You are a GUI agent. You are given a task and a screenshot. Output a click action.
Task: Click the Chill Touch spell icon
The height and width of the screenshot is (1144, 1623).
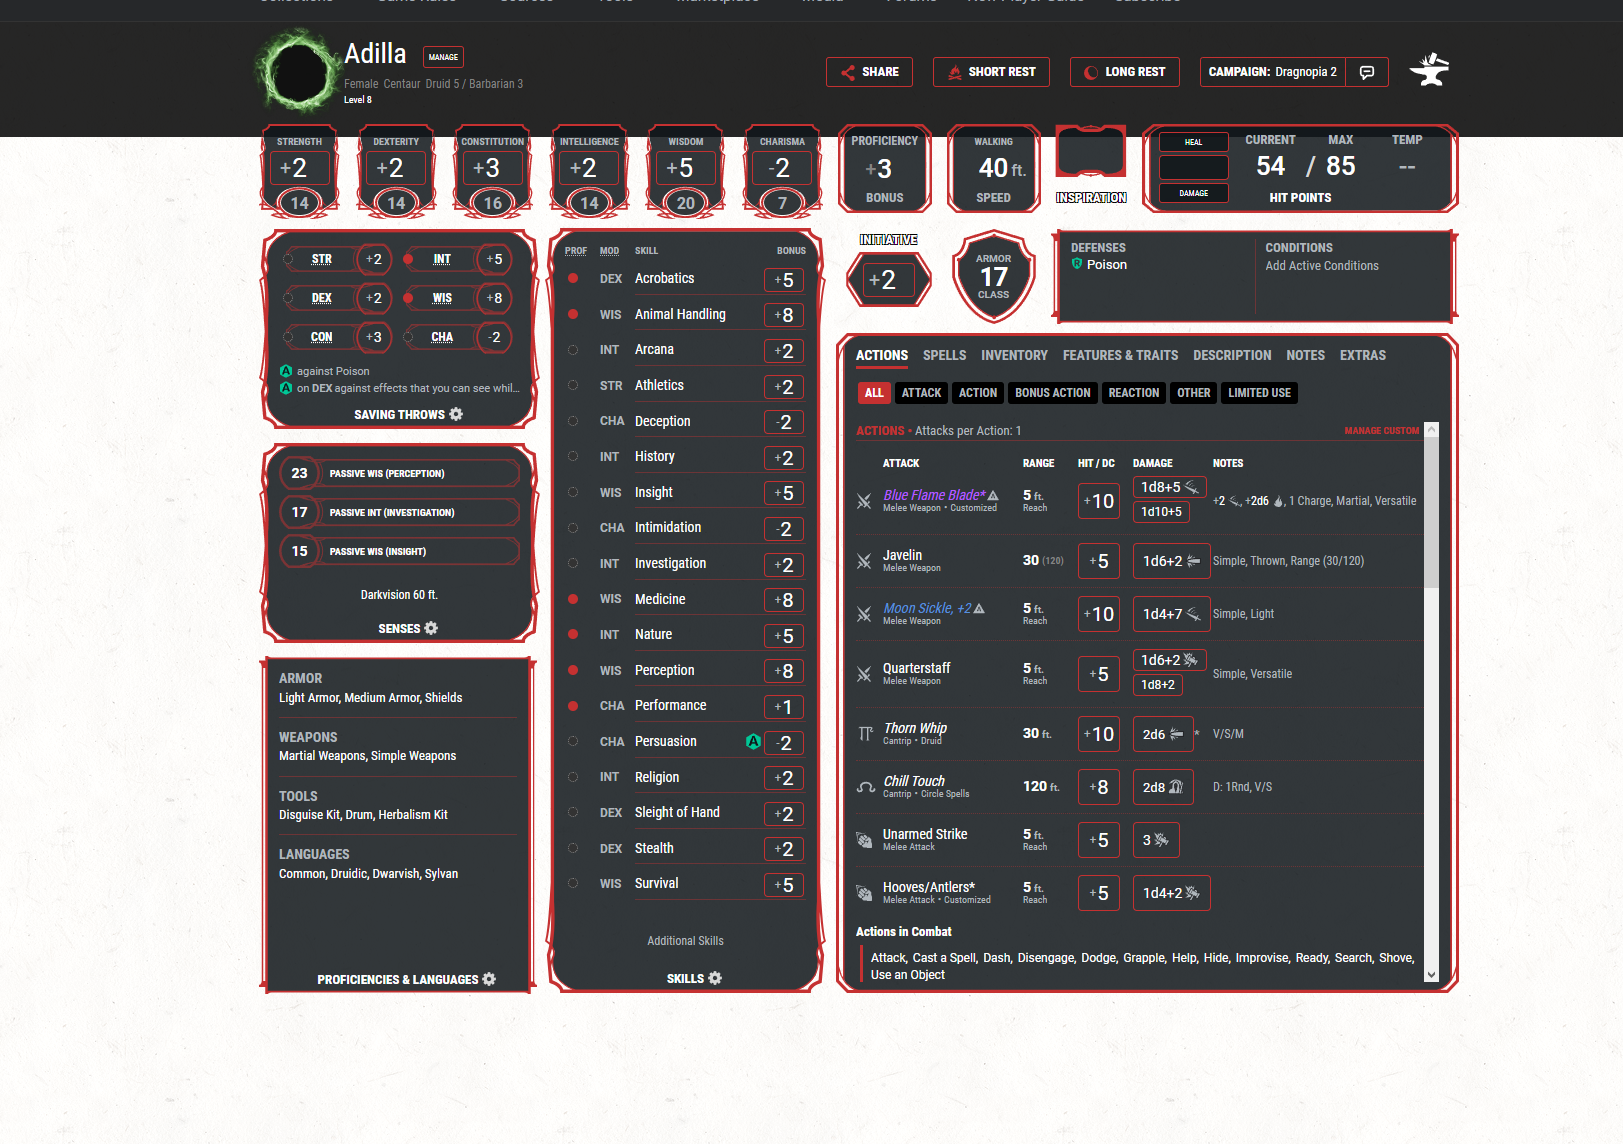pyautogui.click(x=865, y=787)
